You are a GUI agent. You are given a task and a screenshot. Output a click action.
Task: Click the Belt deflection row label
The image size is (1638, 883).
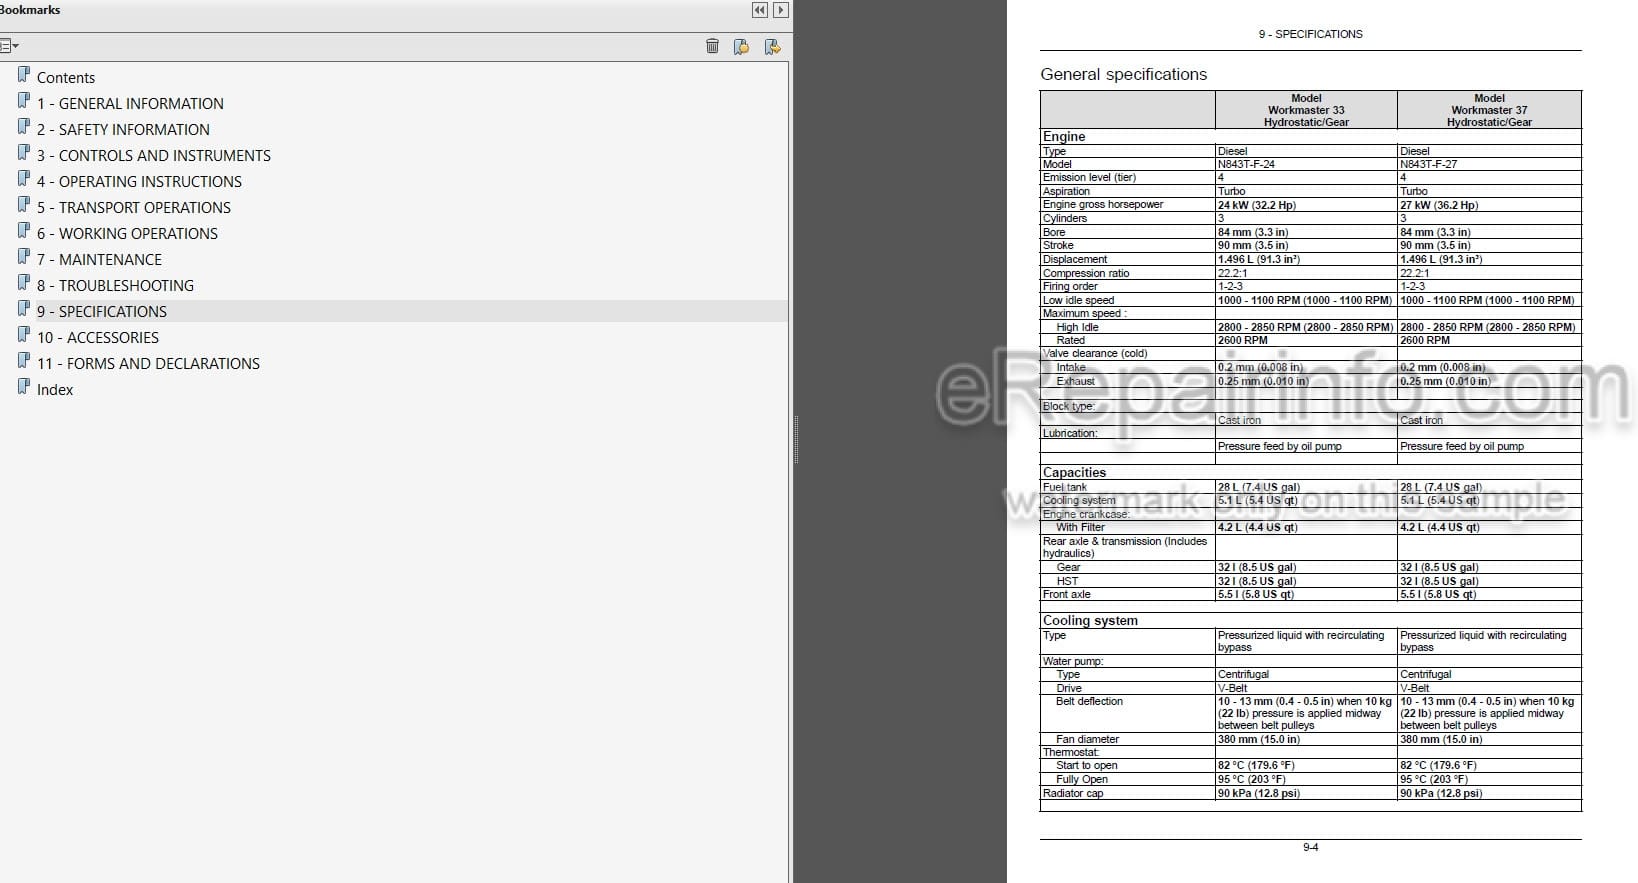1089,701
